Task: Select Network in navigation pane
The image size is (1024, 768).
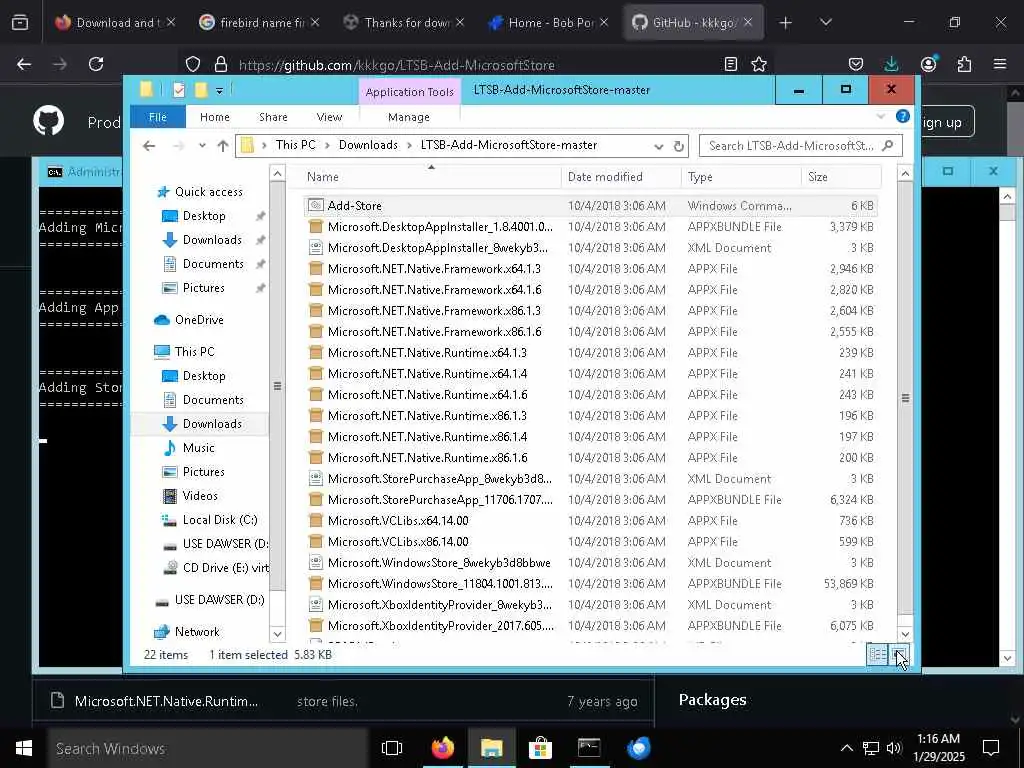Action: point(197,632)
